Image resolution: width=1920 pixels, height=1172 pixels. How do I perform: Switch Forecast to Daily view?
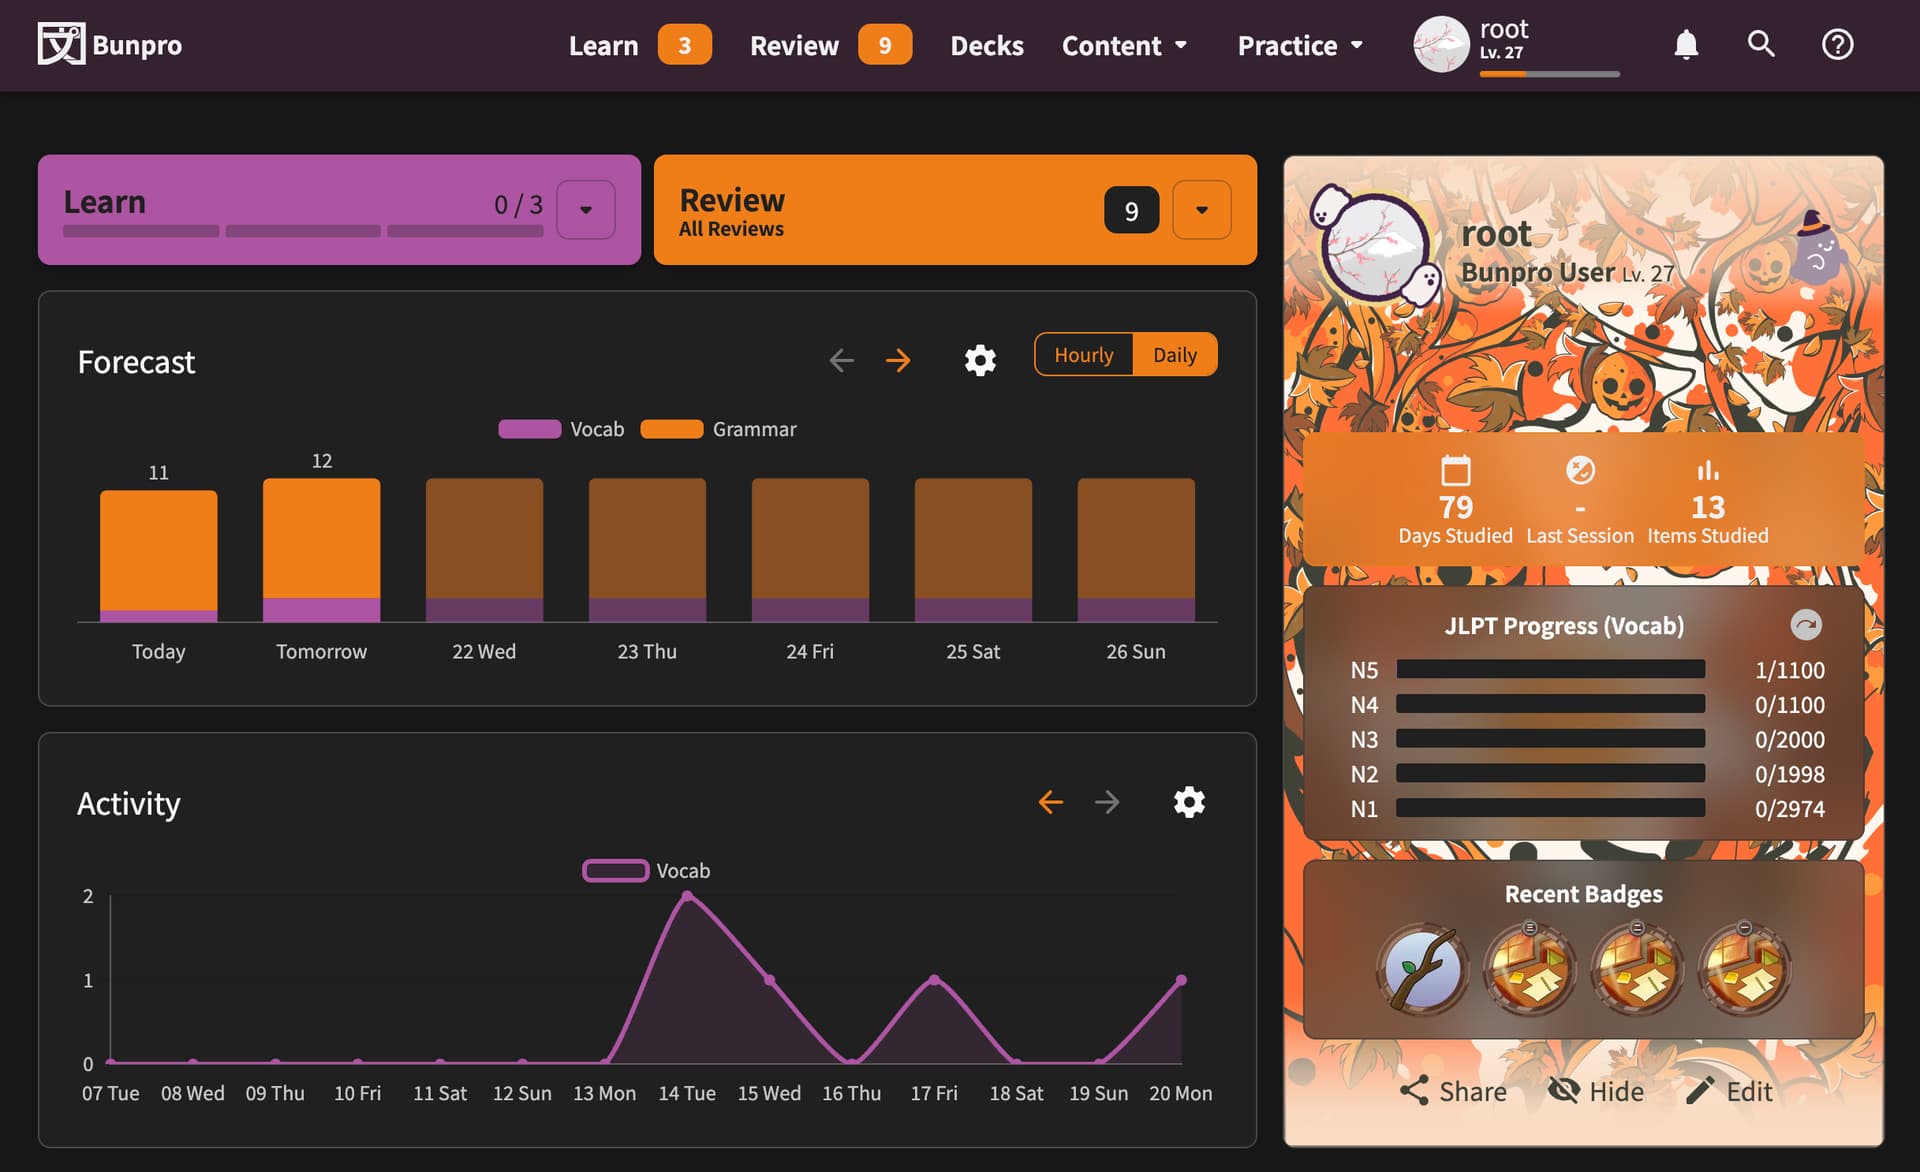tap(1174, 355)
